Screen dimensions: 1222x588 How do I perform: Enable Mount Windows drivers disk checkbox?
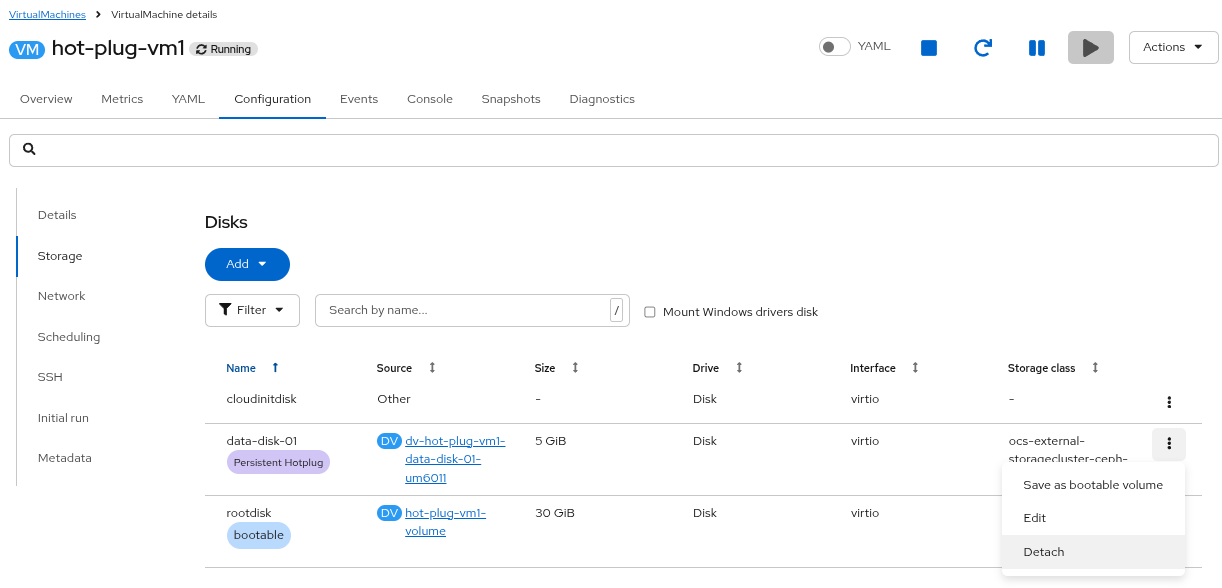coord(650,312)
